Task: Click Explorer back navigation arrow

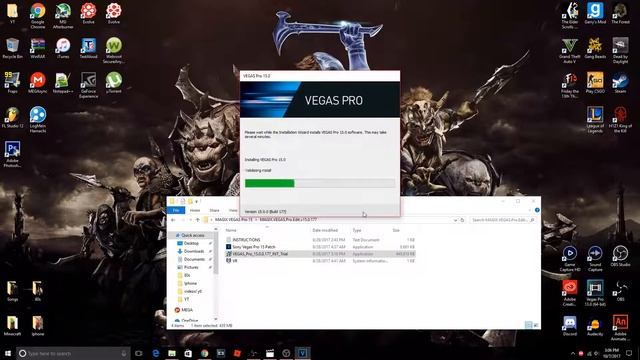Action: 173,220
